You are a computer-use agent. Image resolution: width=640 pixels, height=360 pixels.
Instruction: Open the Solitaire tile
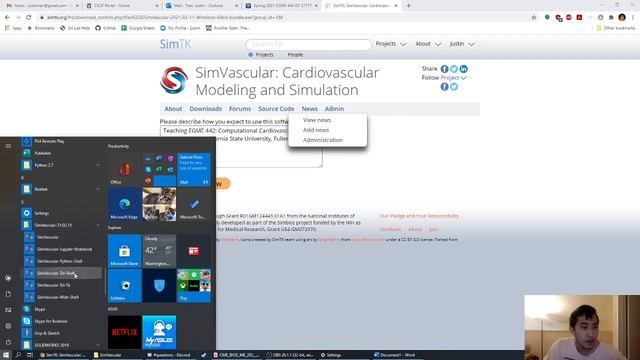tap(124, 286)
